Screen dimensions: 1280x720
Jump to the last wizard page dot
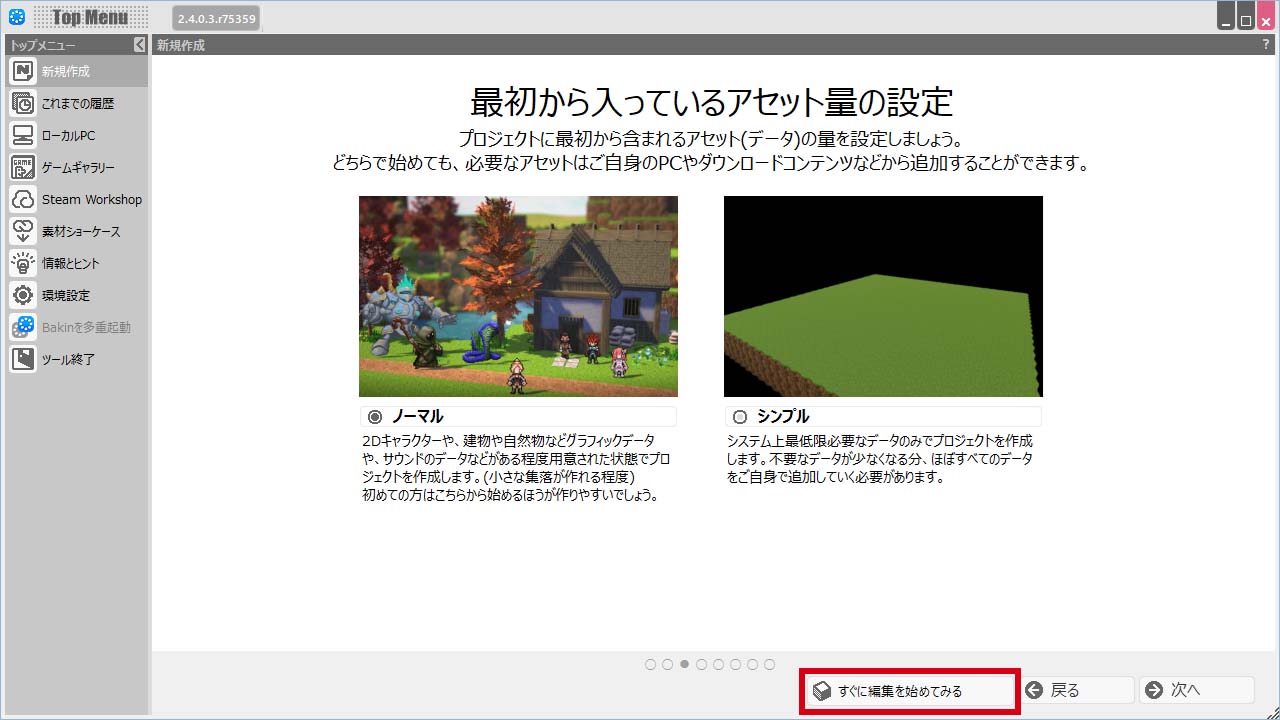click(x=769, y=664)
